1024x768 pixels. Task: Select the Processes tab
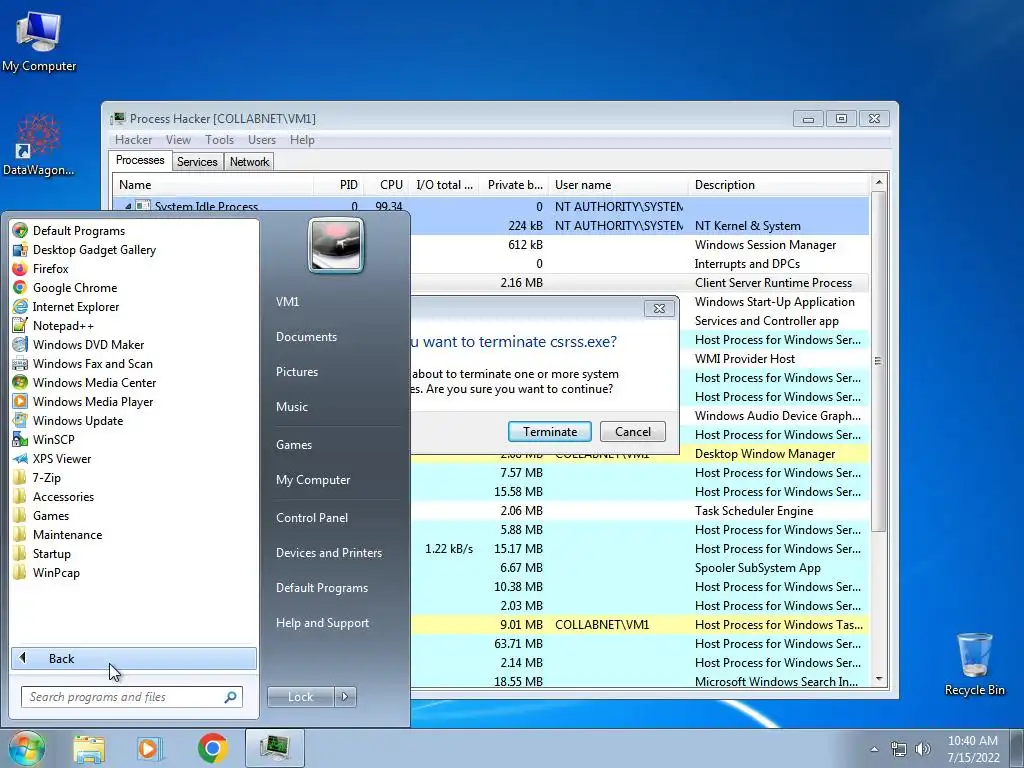(x=140, y=160)
